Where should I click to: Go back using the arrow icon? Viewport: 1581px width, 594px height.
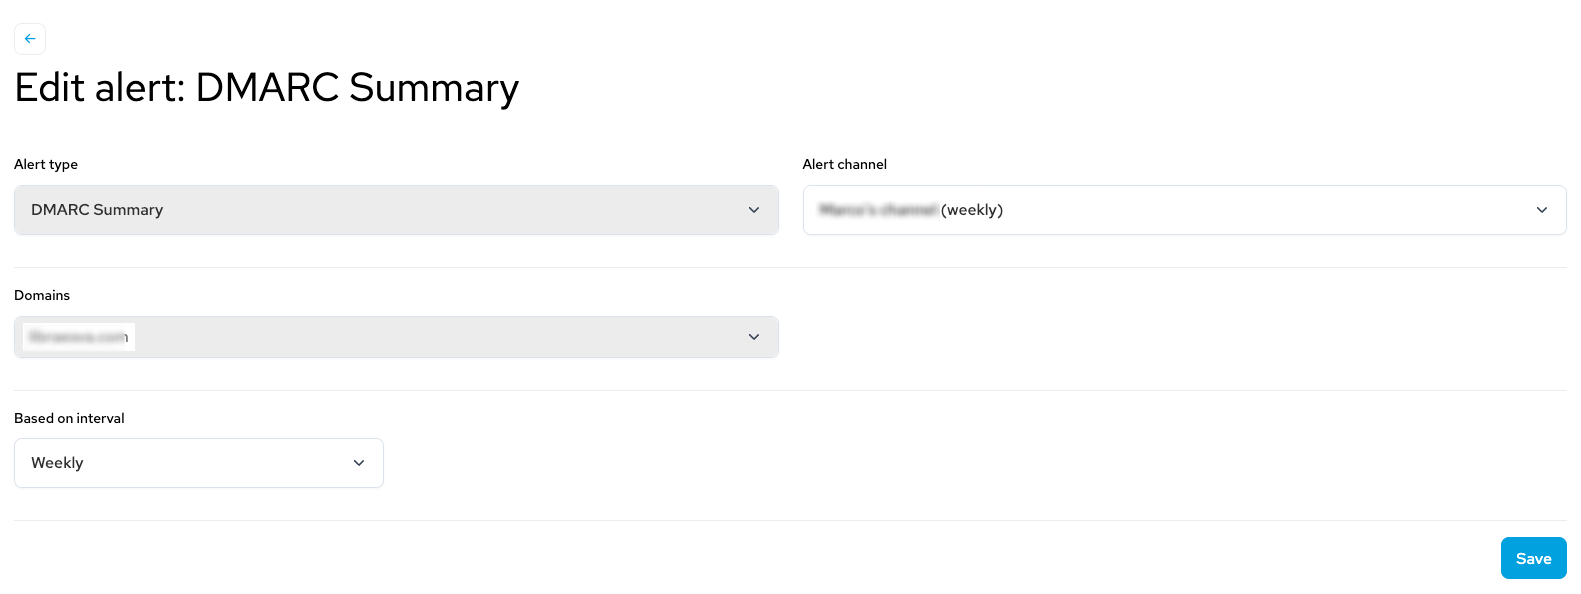coord(30,39)
